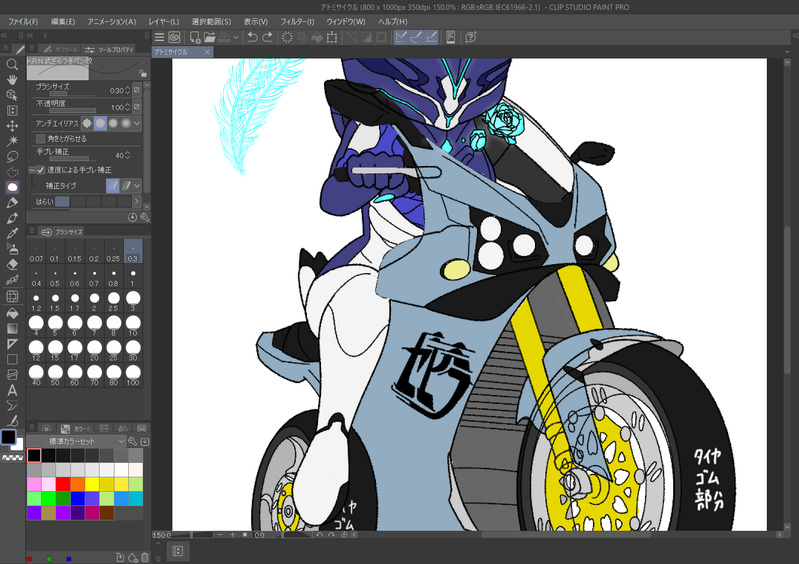
Task: Click the New canvas icon
Action: 195,37
